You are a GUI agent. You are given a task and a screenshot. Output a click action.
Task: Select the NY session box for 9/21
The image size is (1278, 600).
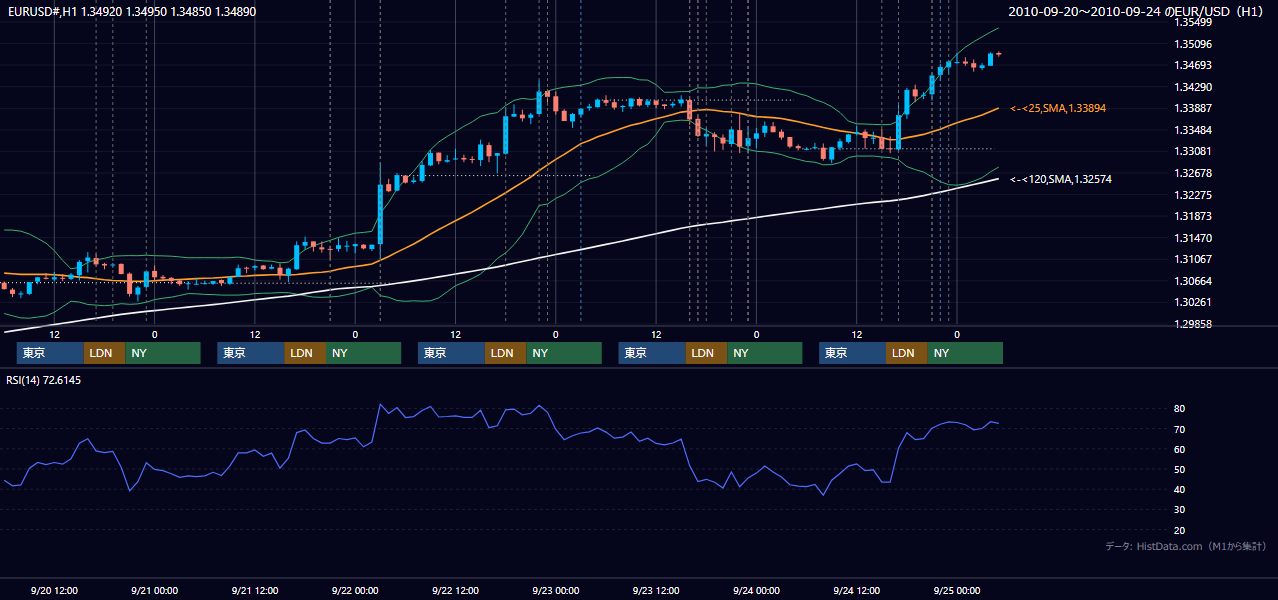pyautogui.click(x=363, y=353)
